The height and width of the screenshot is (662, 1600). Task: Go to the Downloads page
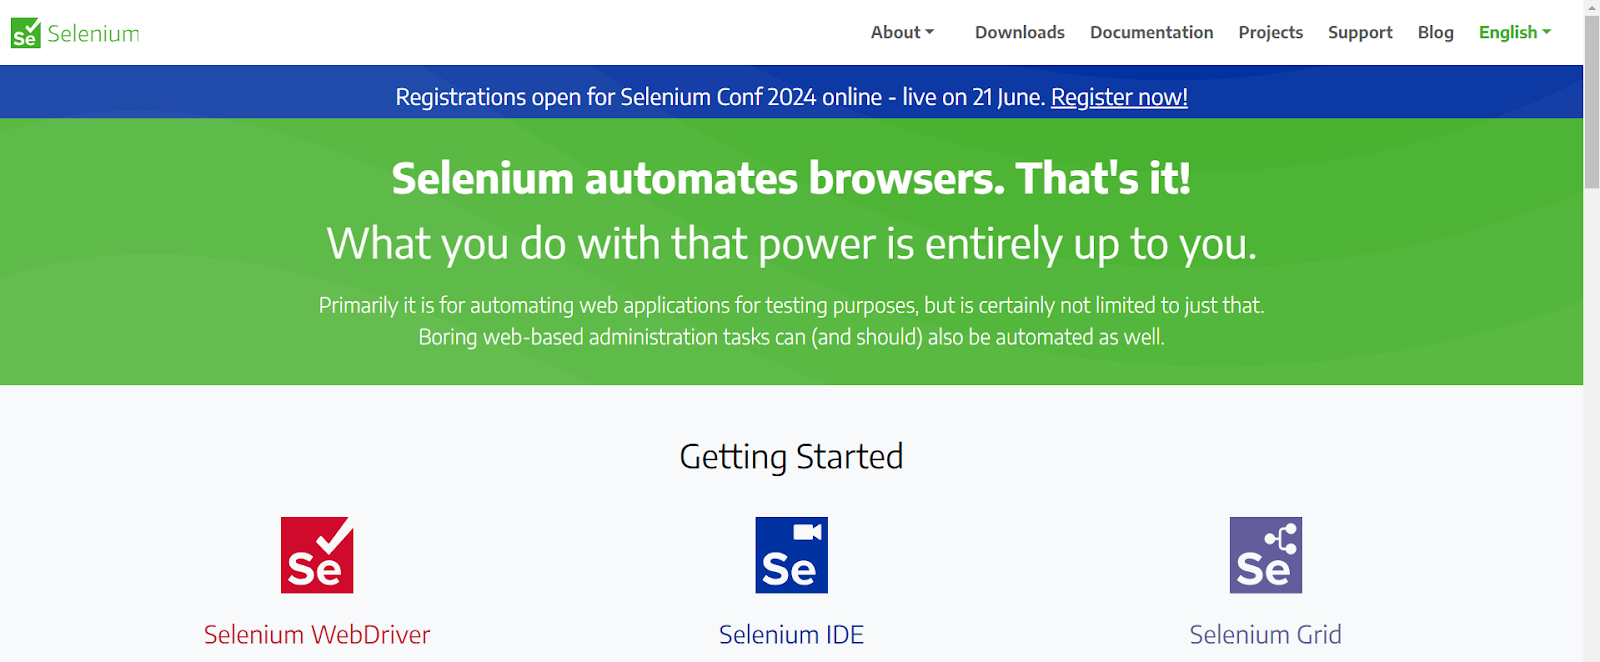pos(1020,32)
